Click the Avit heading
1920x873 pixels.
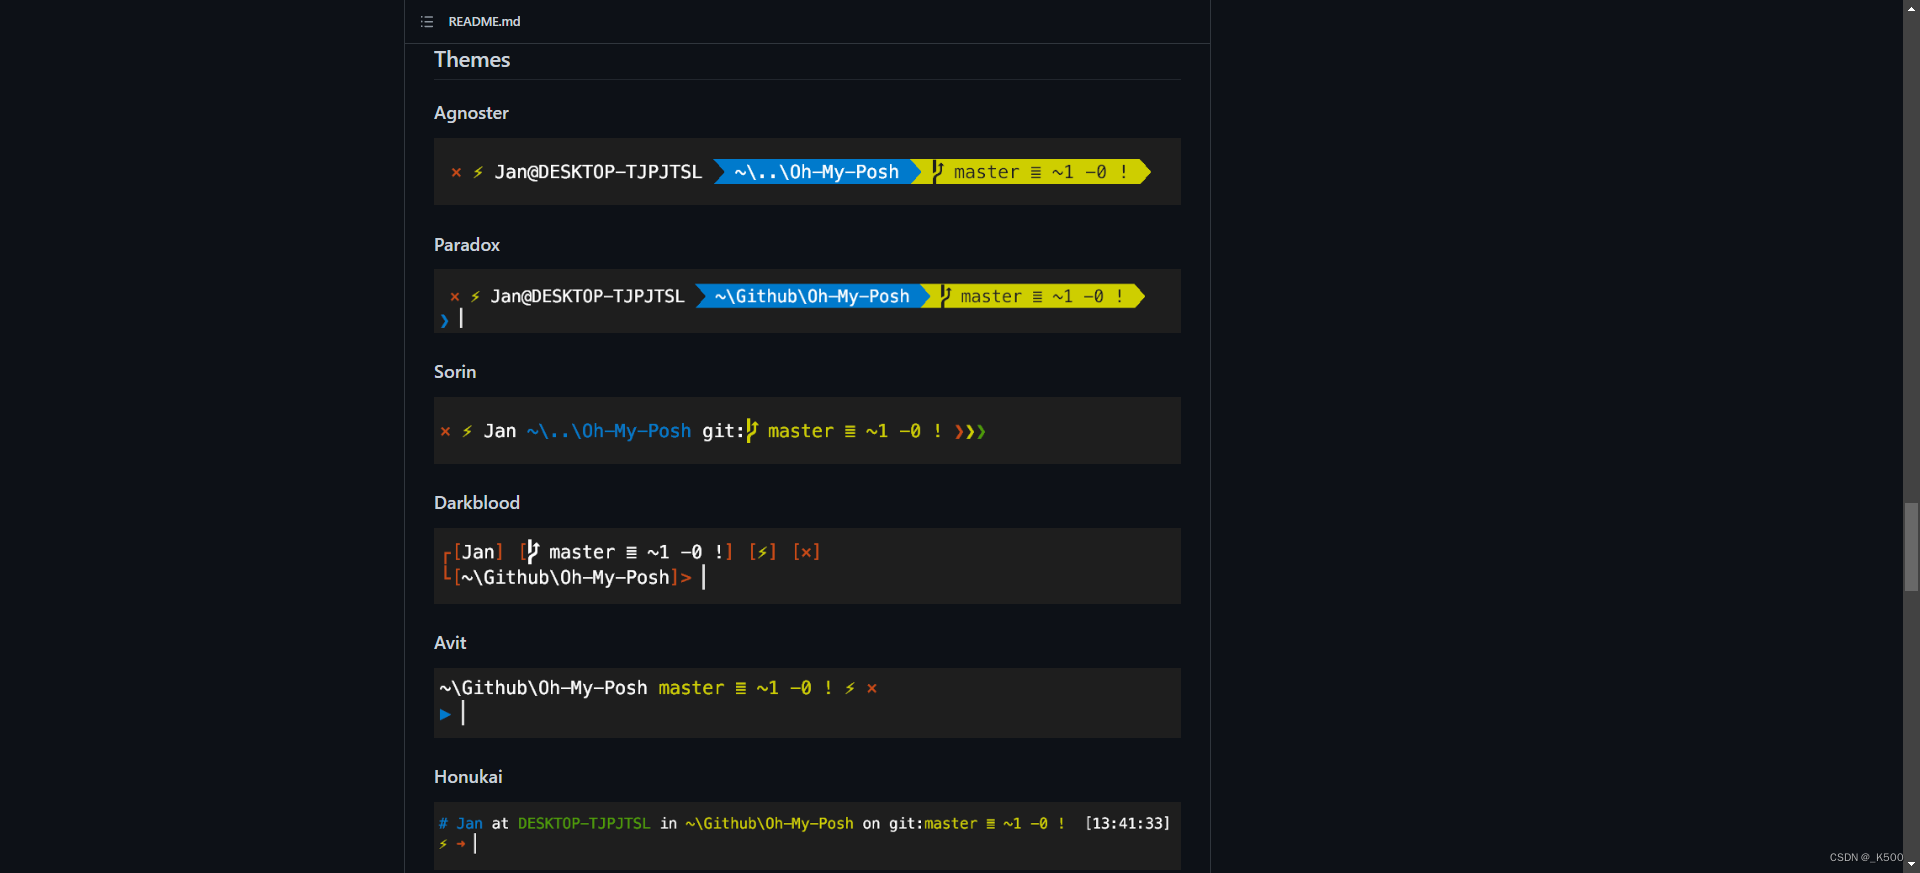point(450,643)
